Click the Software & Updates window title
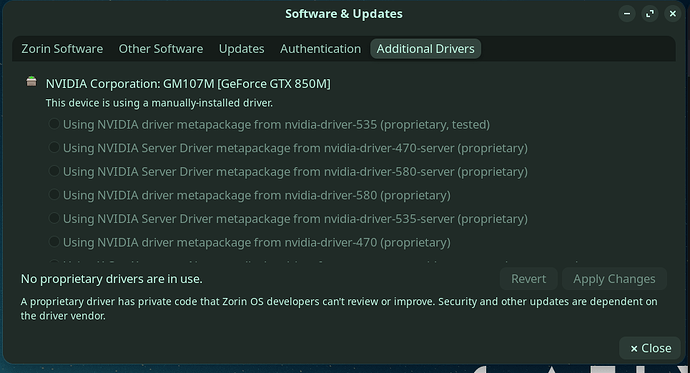Screen dimensions: 690x373 (344, 14)
